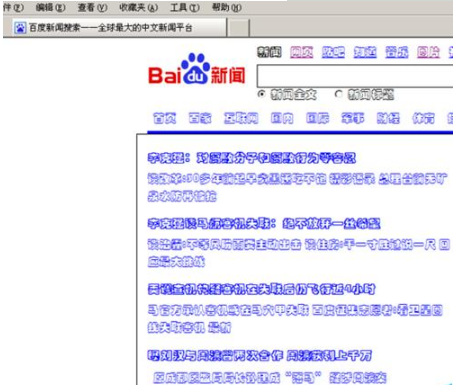Open the 图片 images link

(x=428, y=52)
